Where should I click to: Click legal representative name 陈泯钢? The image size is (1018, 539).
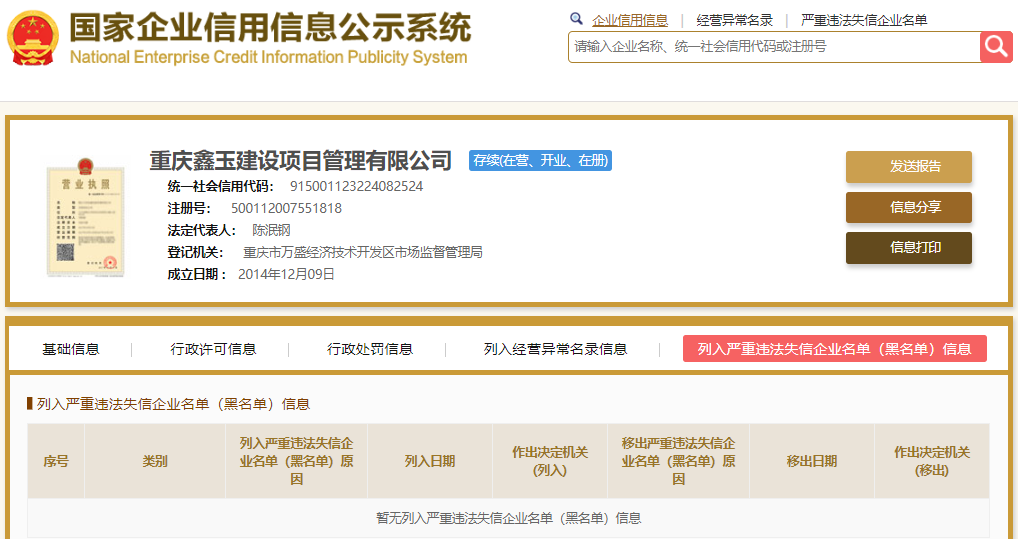point(271,231)
